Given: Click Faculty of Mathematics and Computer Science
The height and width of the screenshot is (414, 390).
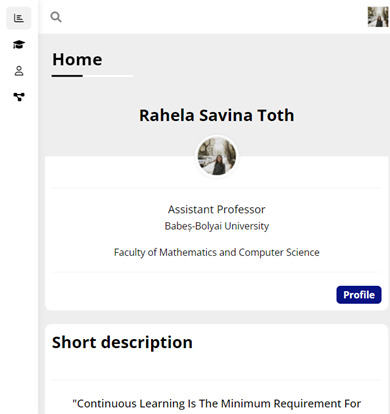Looking at the screenshot, I should coord(217,252).
